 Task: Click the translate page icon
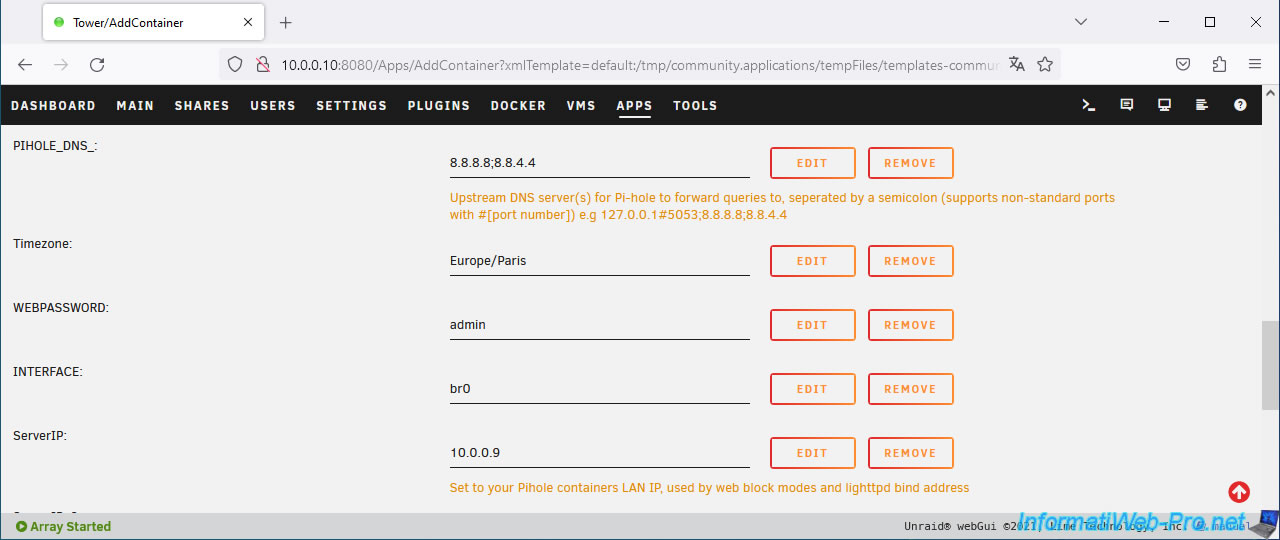[1017, 64]
